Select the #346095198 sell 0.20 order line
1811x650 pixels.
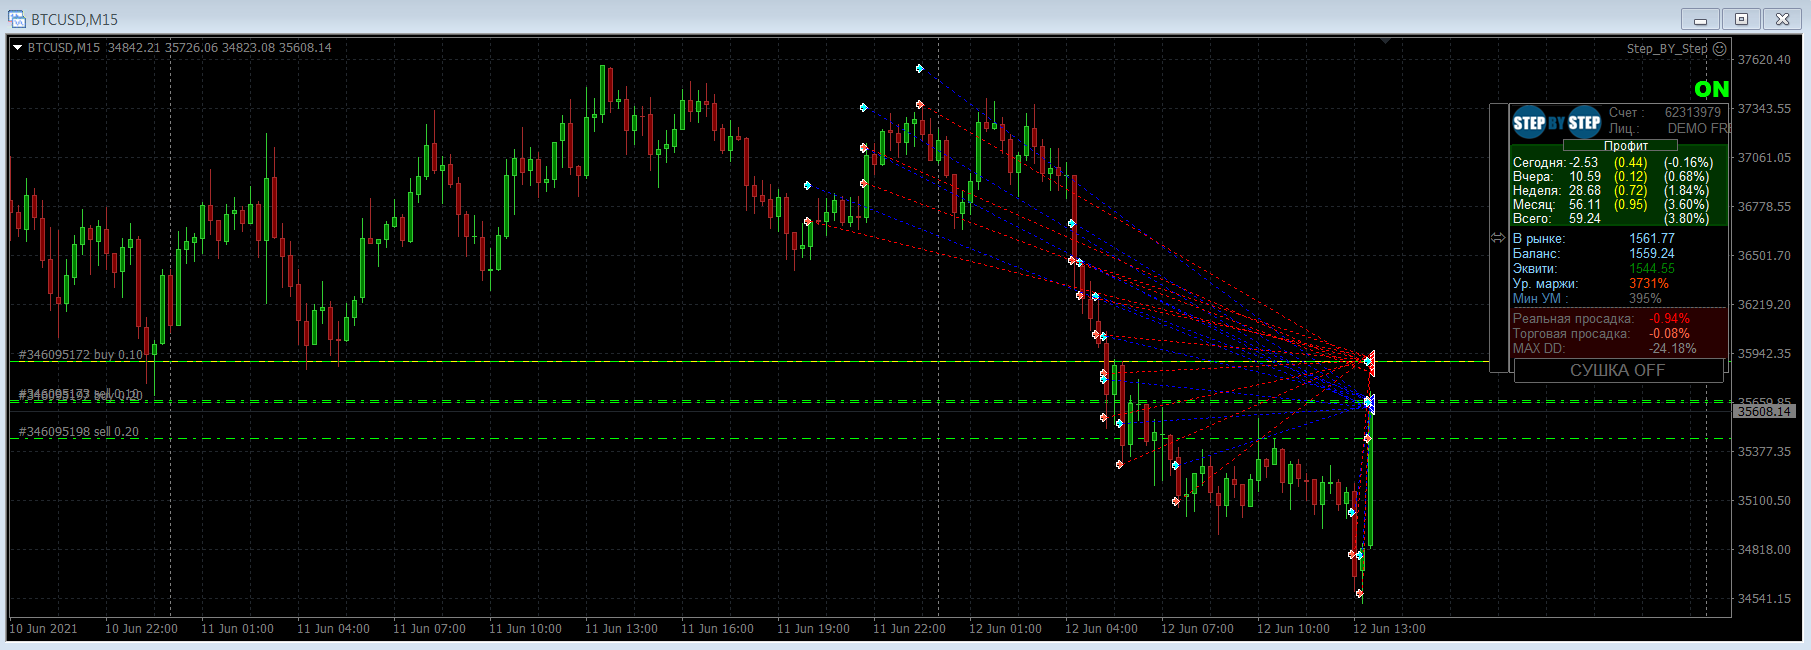79,432
